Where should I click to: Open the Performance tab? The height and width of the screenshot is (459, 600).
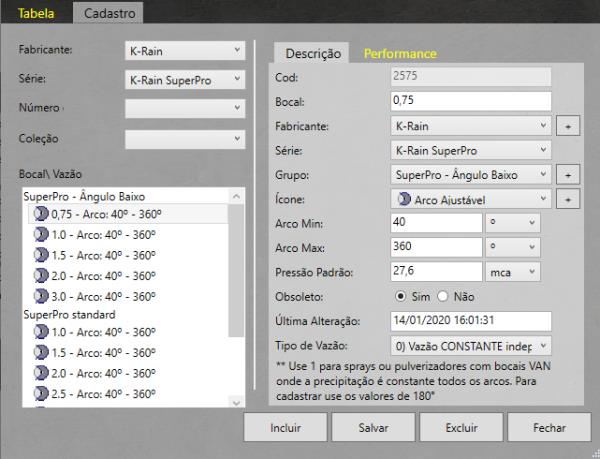tap(399, 53)
